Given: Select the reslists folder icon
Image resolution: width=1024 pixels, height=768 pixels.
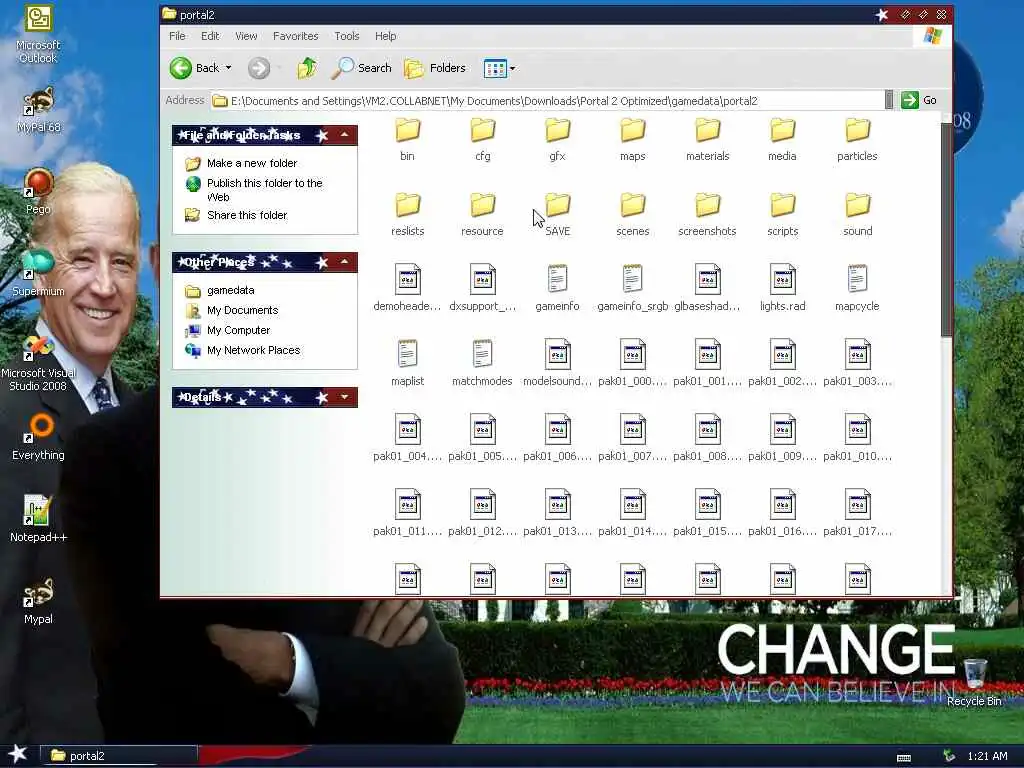Looking at the screenshot, I should [x=408, y=205].
